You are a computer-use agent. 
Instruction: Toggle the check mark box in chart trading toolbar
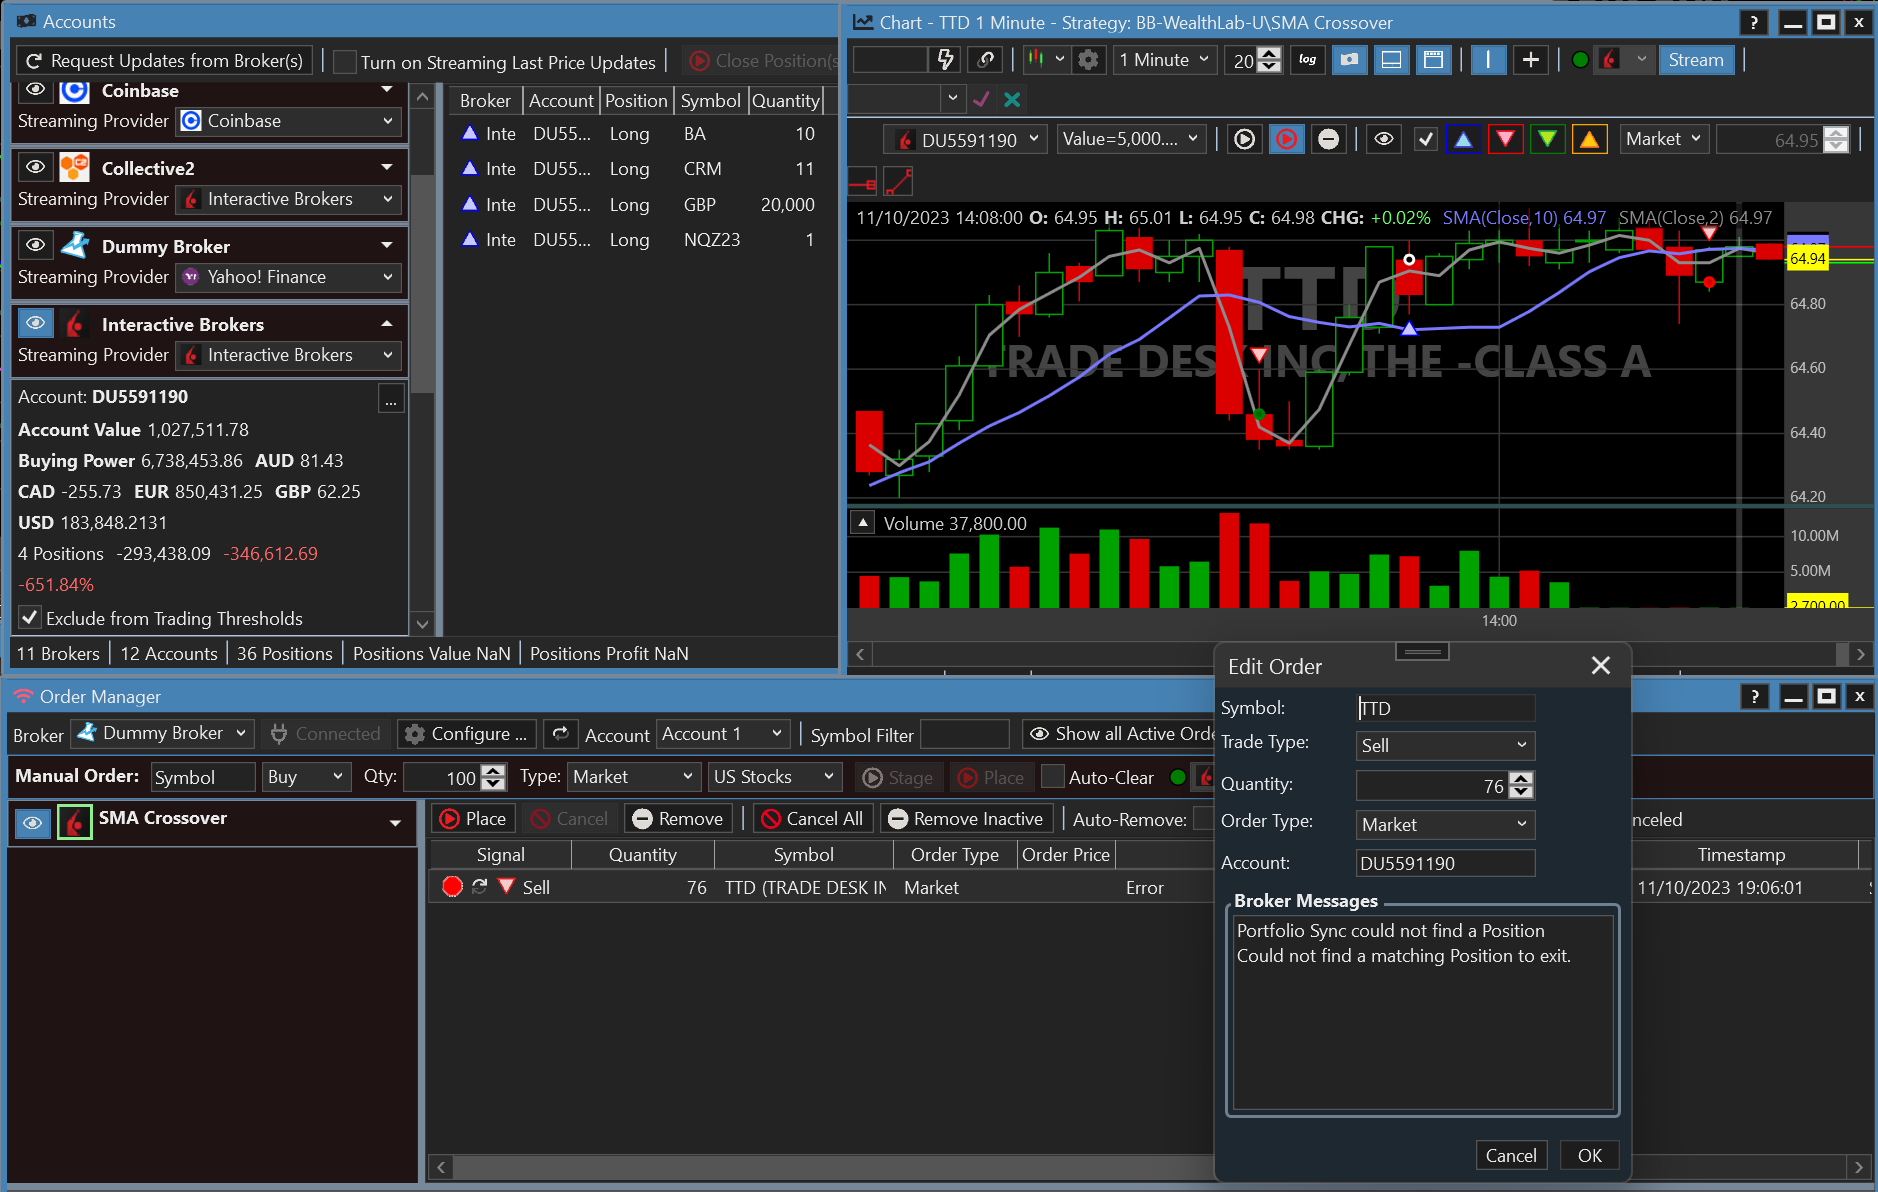click(1425, 139)
